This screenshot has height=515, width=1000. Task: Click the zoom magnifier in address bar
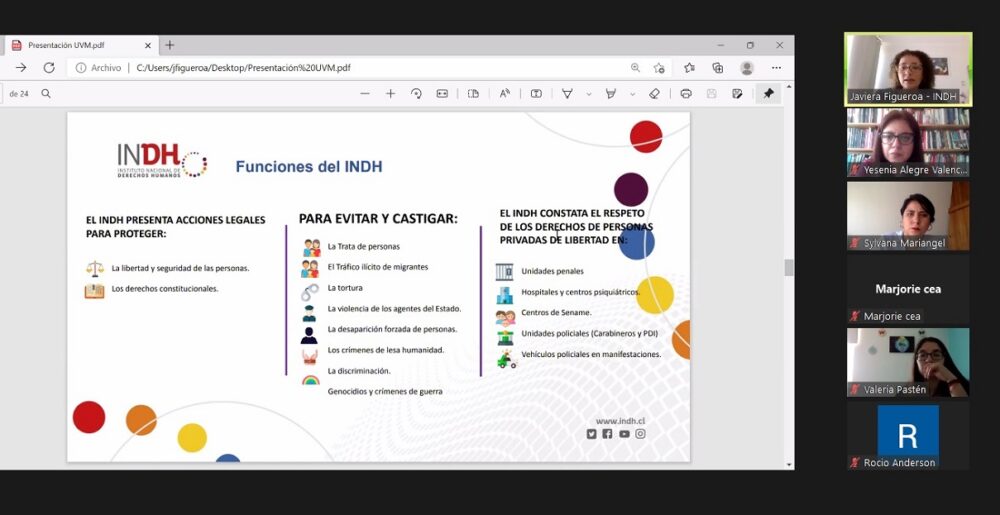click(x=635, y=68)
